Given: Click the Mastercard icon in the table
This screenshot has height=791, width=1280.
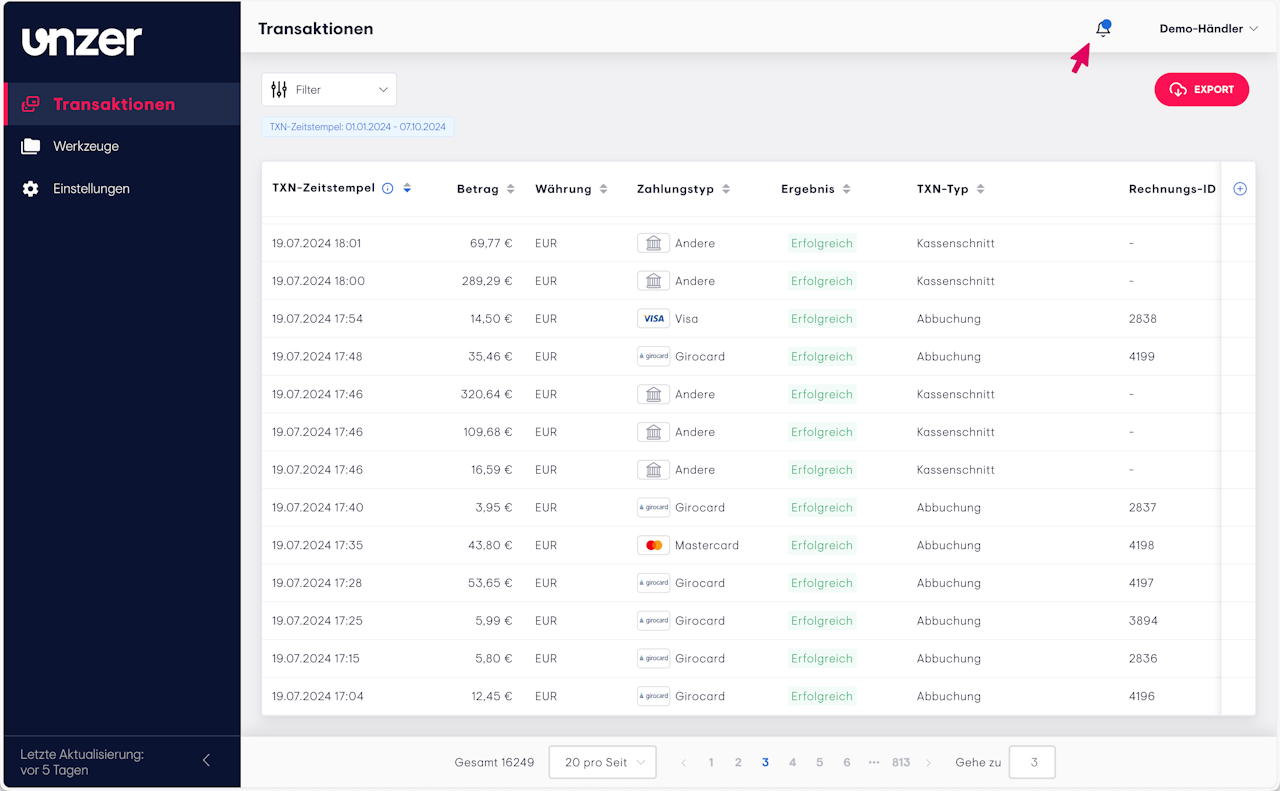Looking at the screenshot, I should (x=653, y=546).
